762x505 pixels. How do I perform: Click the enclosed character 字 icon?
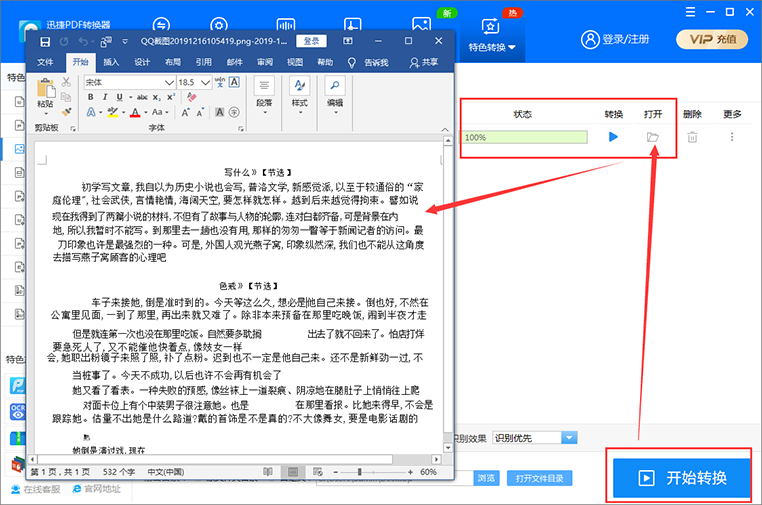pyautogui.click(x=234, y=112)
